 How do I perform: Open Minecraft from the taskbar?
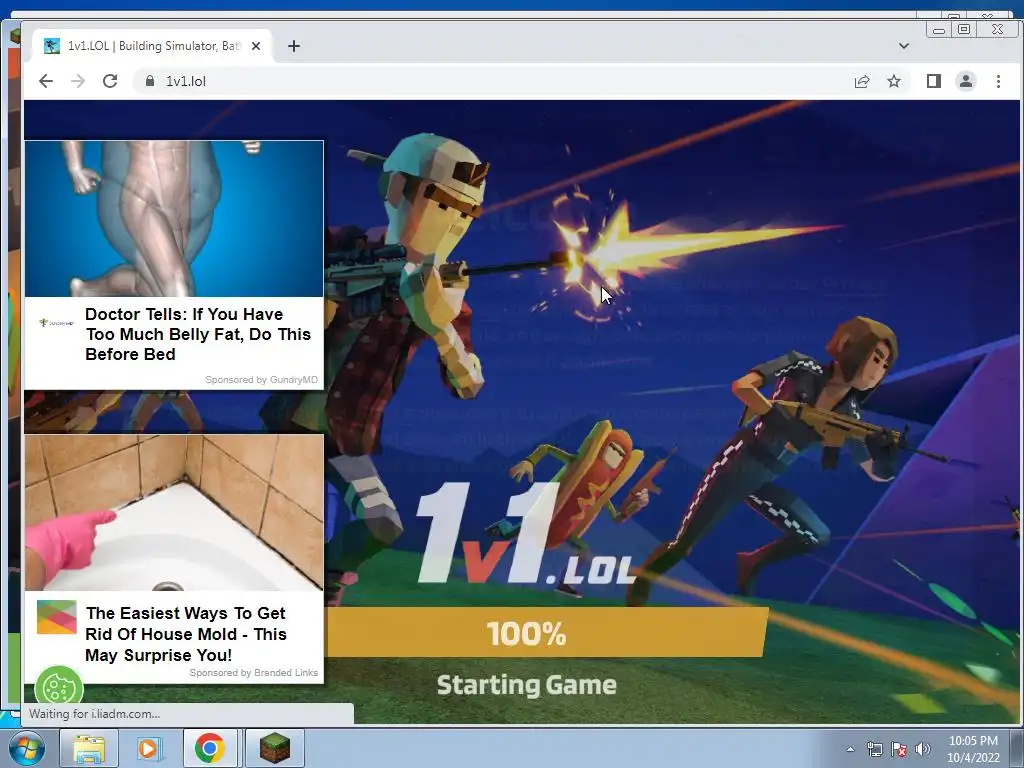coord(274,748)
